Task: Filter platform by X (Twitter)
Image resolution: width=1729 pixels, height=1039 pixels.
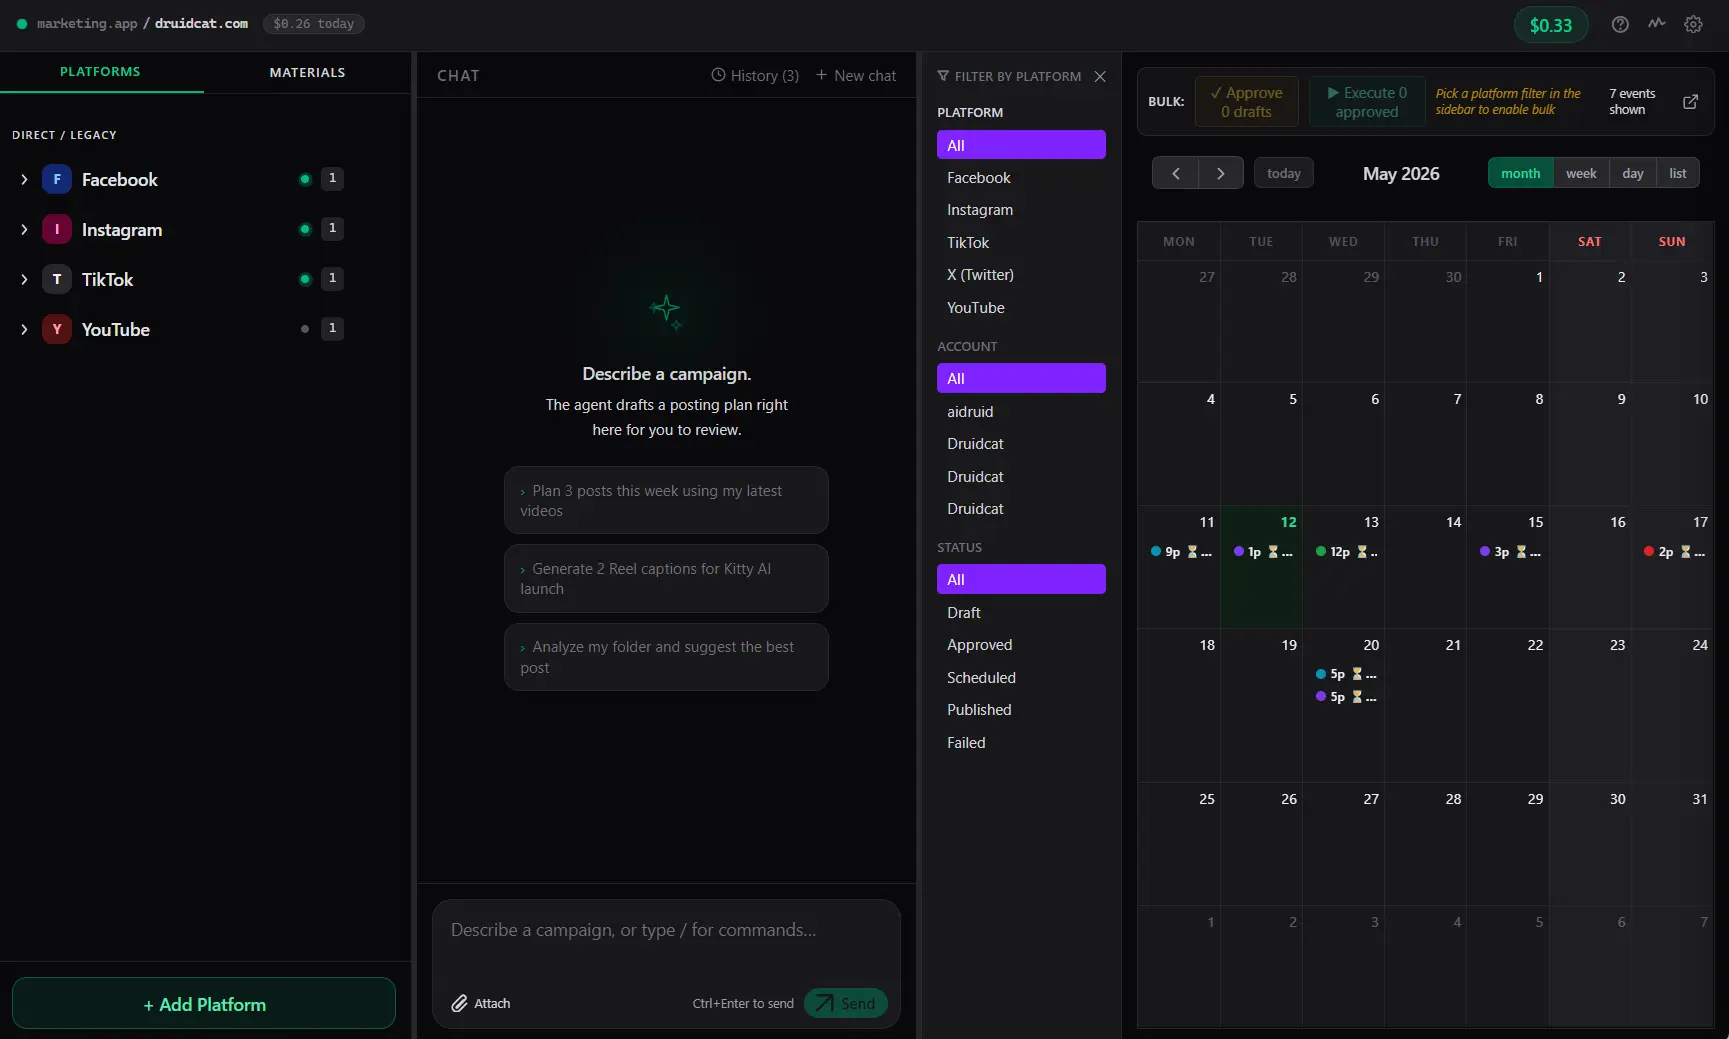Action: point(1021,275)
